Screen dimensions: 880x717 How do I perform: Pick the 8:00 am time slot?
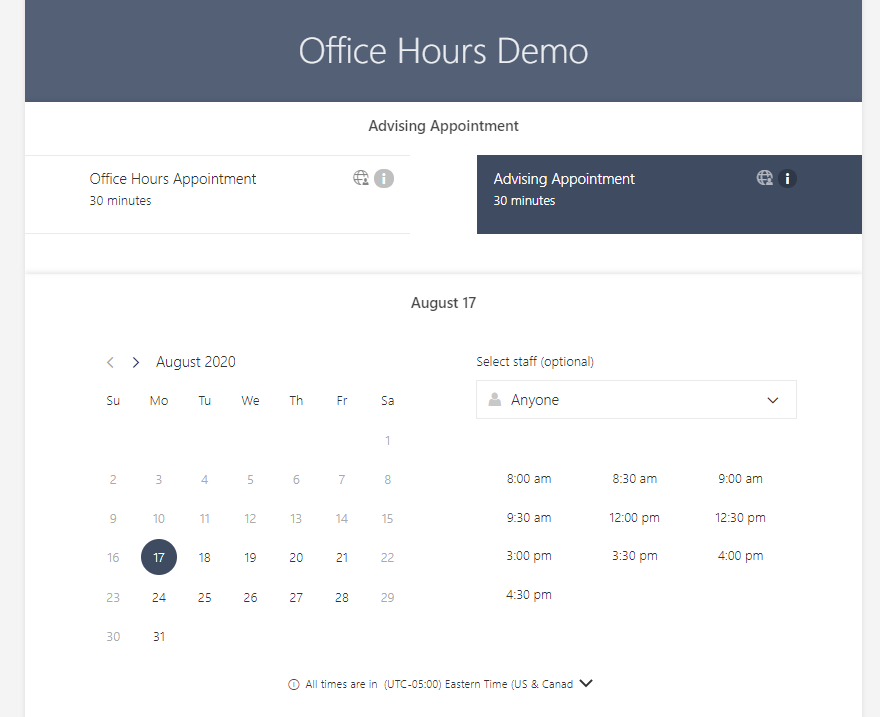click(x=529, y=479)
